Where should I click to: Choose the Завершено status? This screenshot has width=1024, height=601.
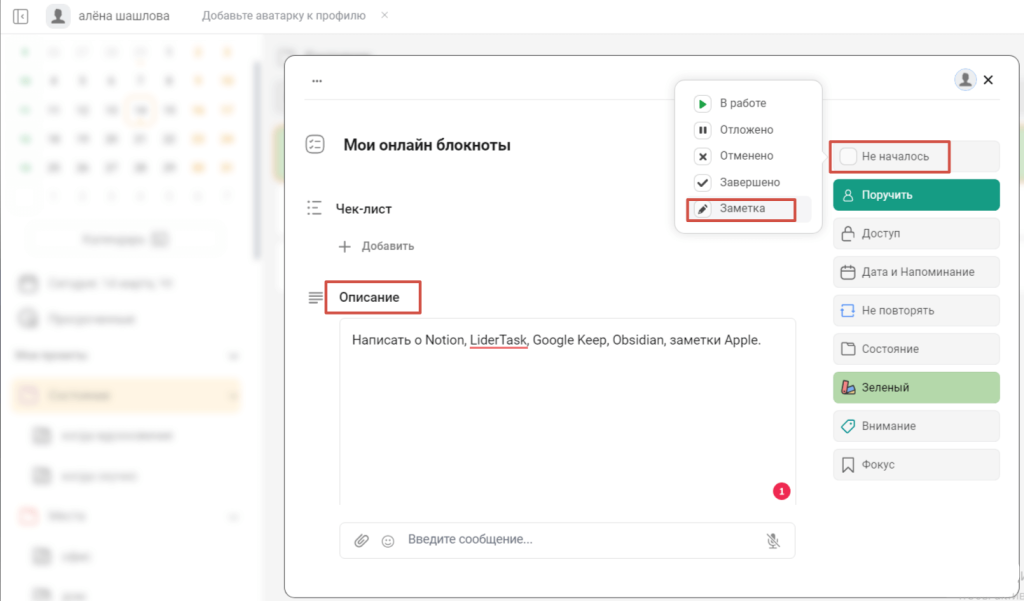749,182
